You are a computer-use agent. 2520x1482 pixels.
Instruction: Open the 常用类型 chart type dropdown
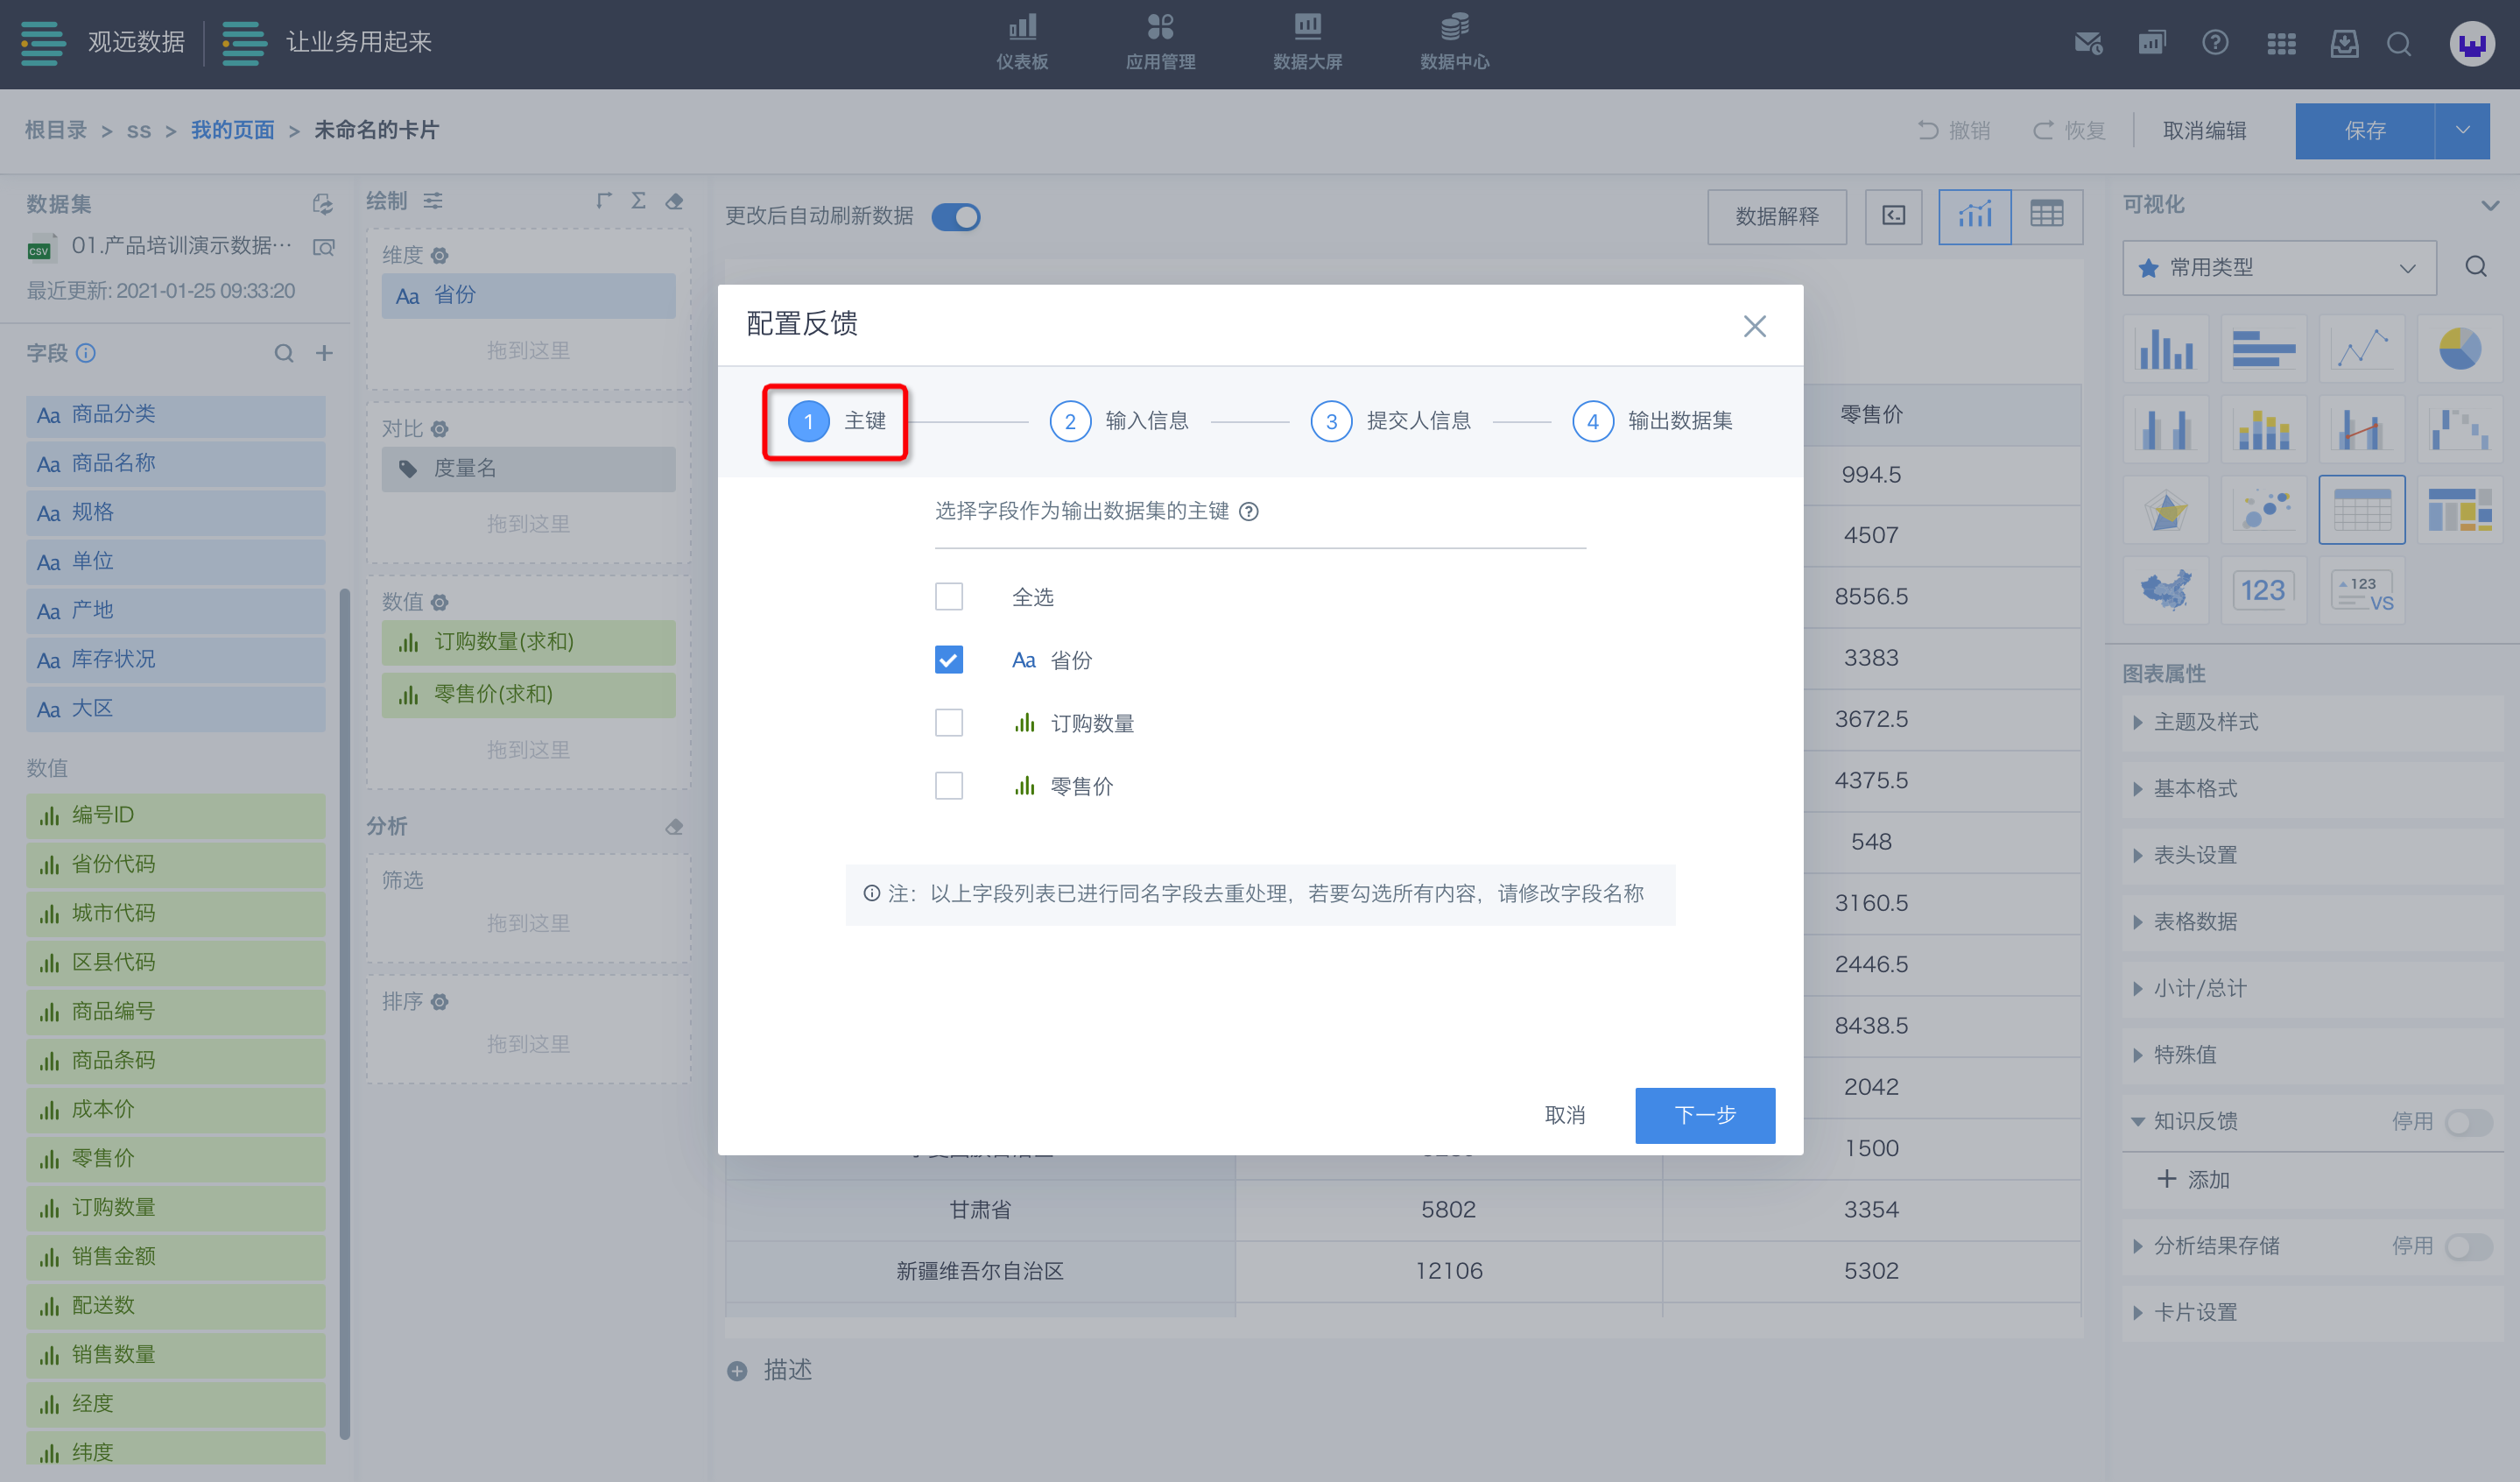pos(2278,268)
